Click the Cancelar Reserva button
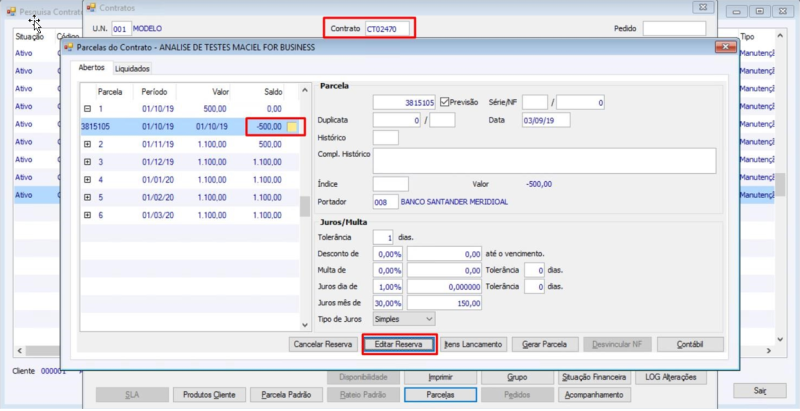The height and width of the screenshot is (411, 800). point(323,344)
